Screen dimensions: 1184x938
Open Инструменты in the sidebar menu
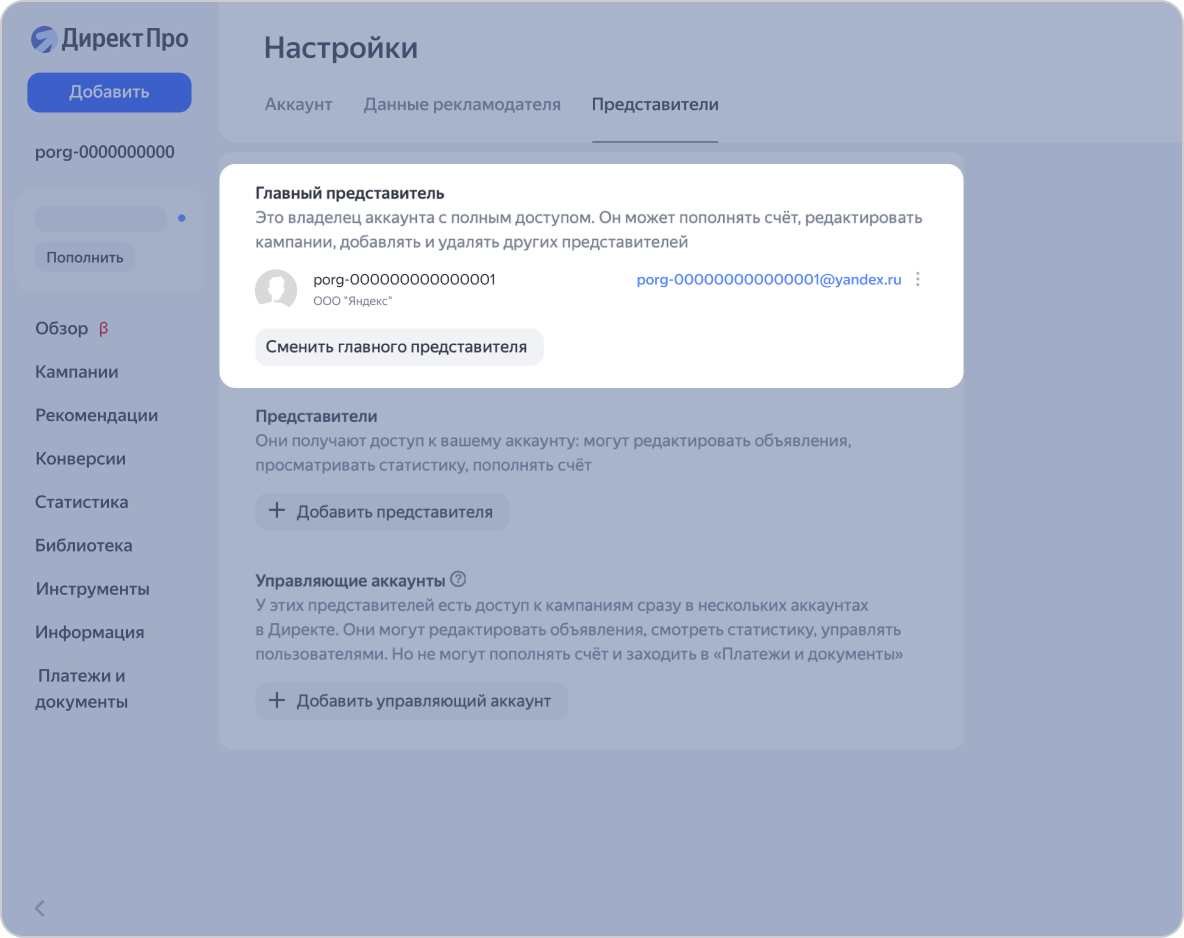[92, 589]
